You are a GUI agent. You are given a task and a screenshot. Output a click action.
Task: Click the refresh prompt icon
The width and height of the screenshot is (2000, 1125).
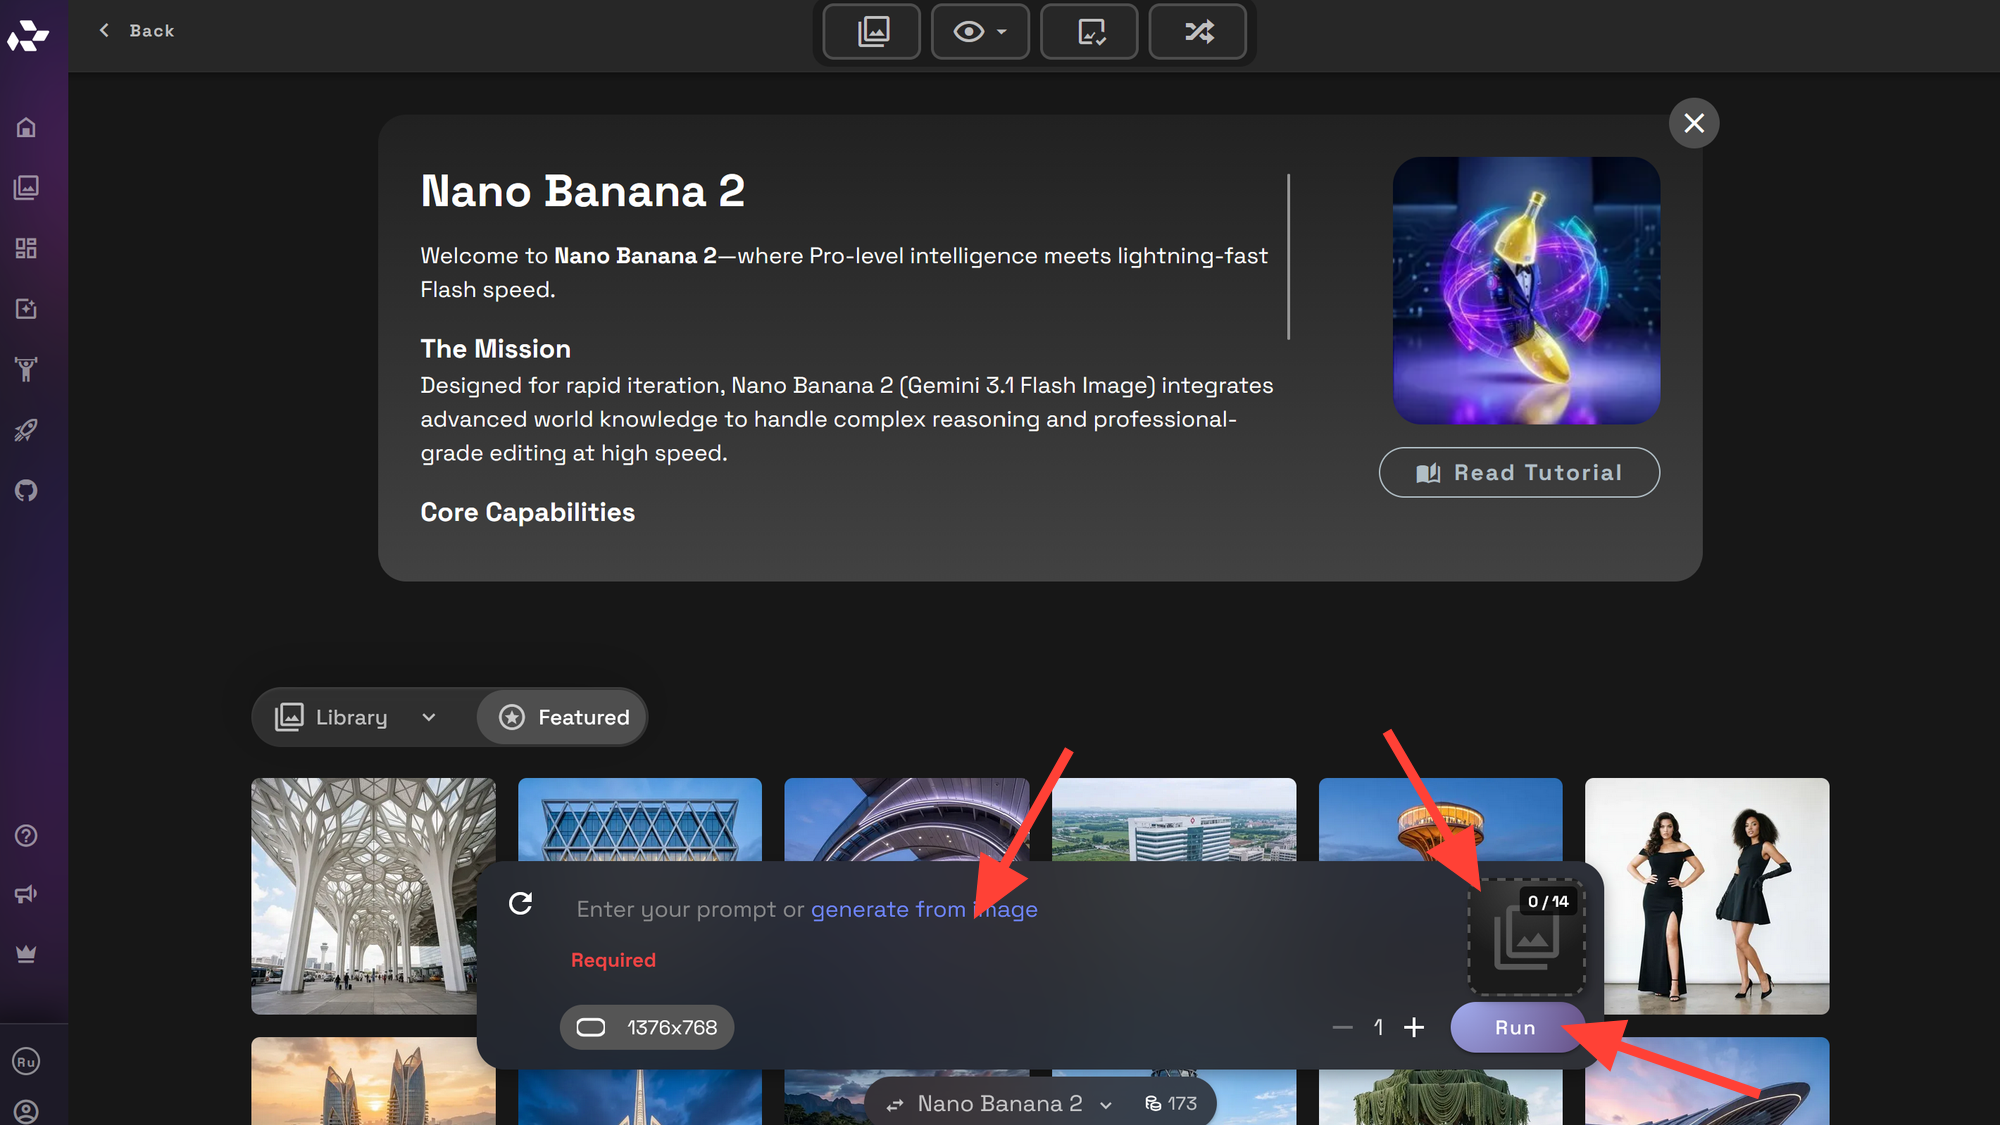[521, 904]
